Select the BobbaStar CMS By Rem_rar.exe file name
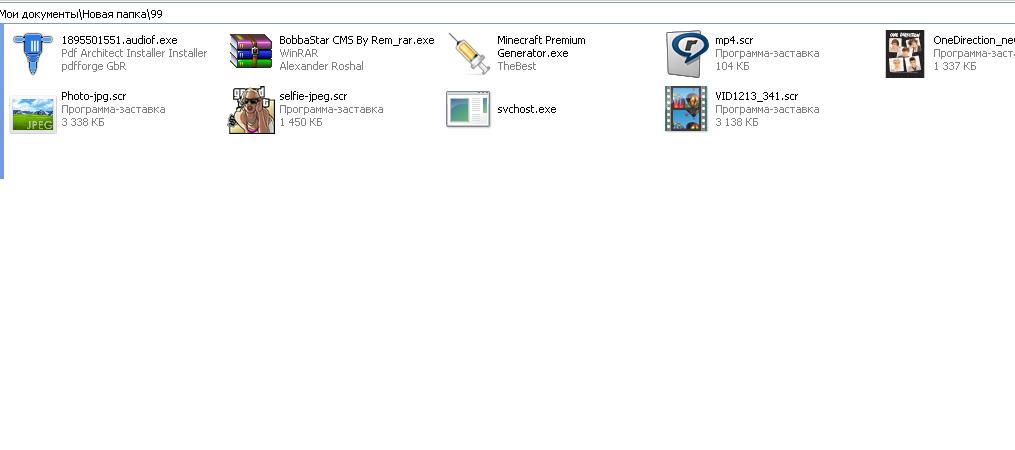The image size is (1015, 450). 356,40
